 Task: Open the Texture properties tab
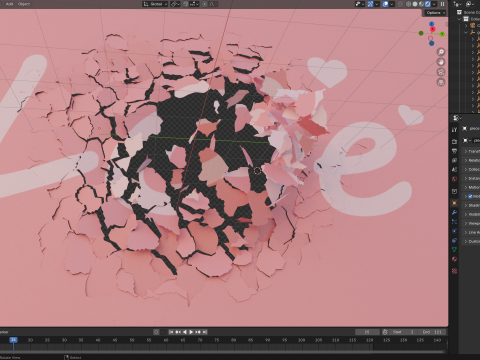[x=454, y=271]
